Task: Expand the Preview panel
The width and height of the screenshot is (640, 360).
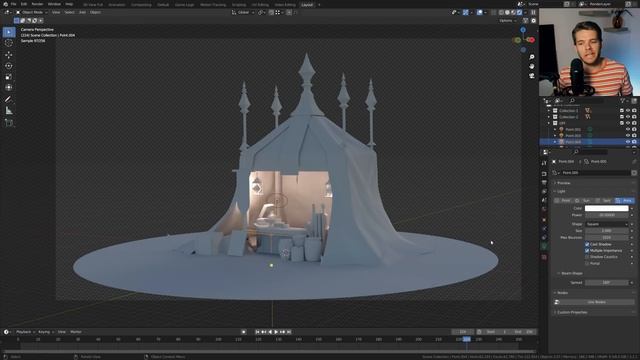Action: (x=563, y=183)
